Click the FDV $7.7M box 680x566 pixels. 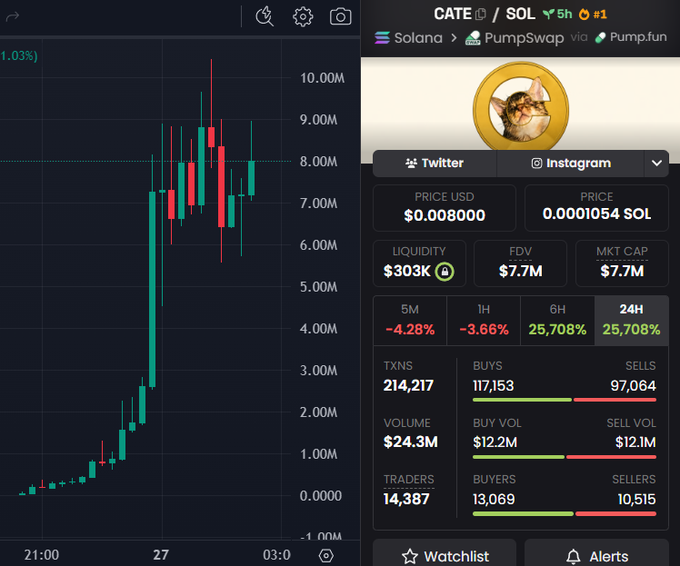click(520, 263)
